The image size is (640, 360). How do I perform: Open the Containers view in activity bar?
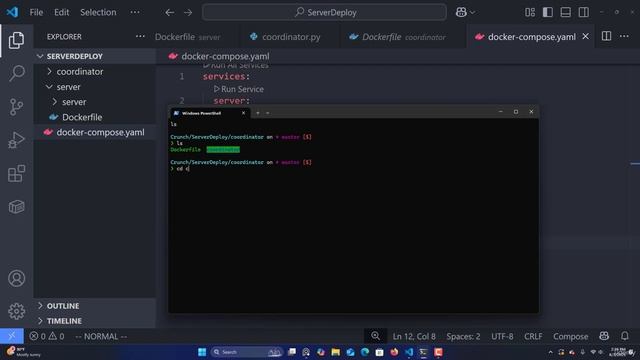pos(16,207)
